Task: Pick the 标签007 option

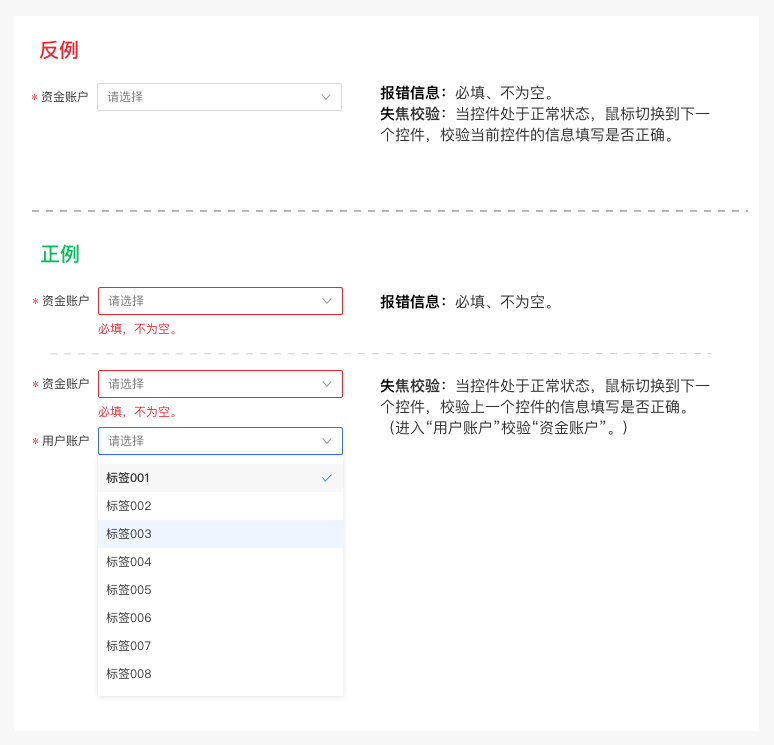Action: coord(128,646)
